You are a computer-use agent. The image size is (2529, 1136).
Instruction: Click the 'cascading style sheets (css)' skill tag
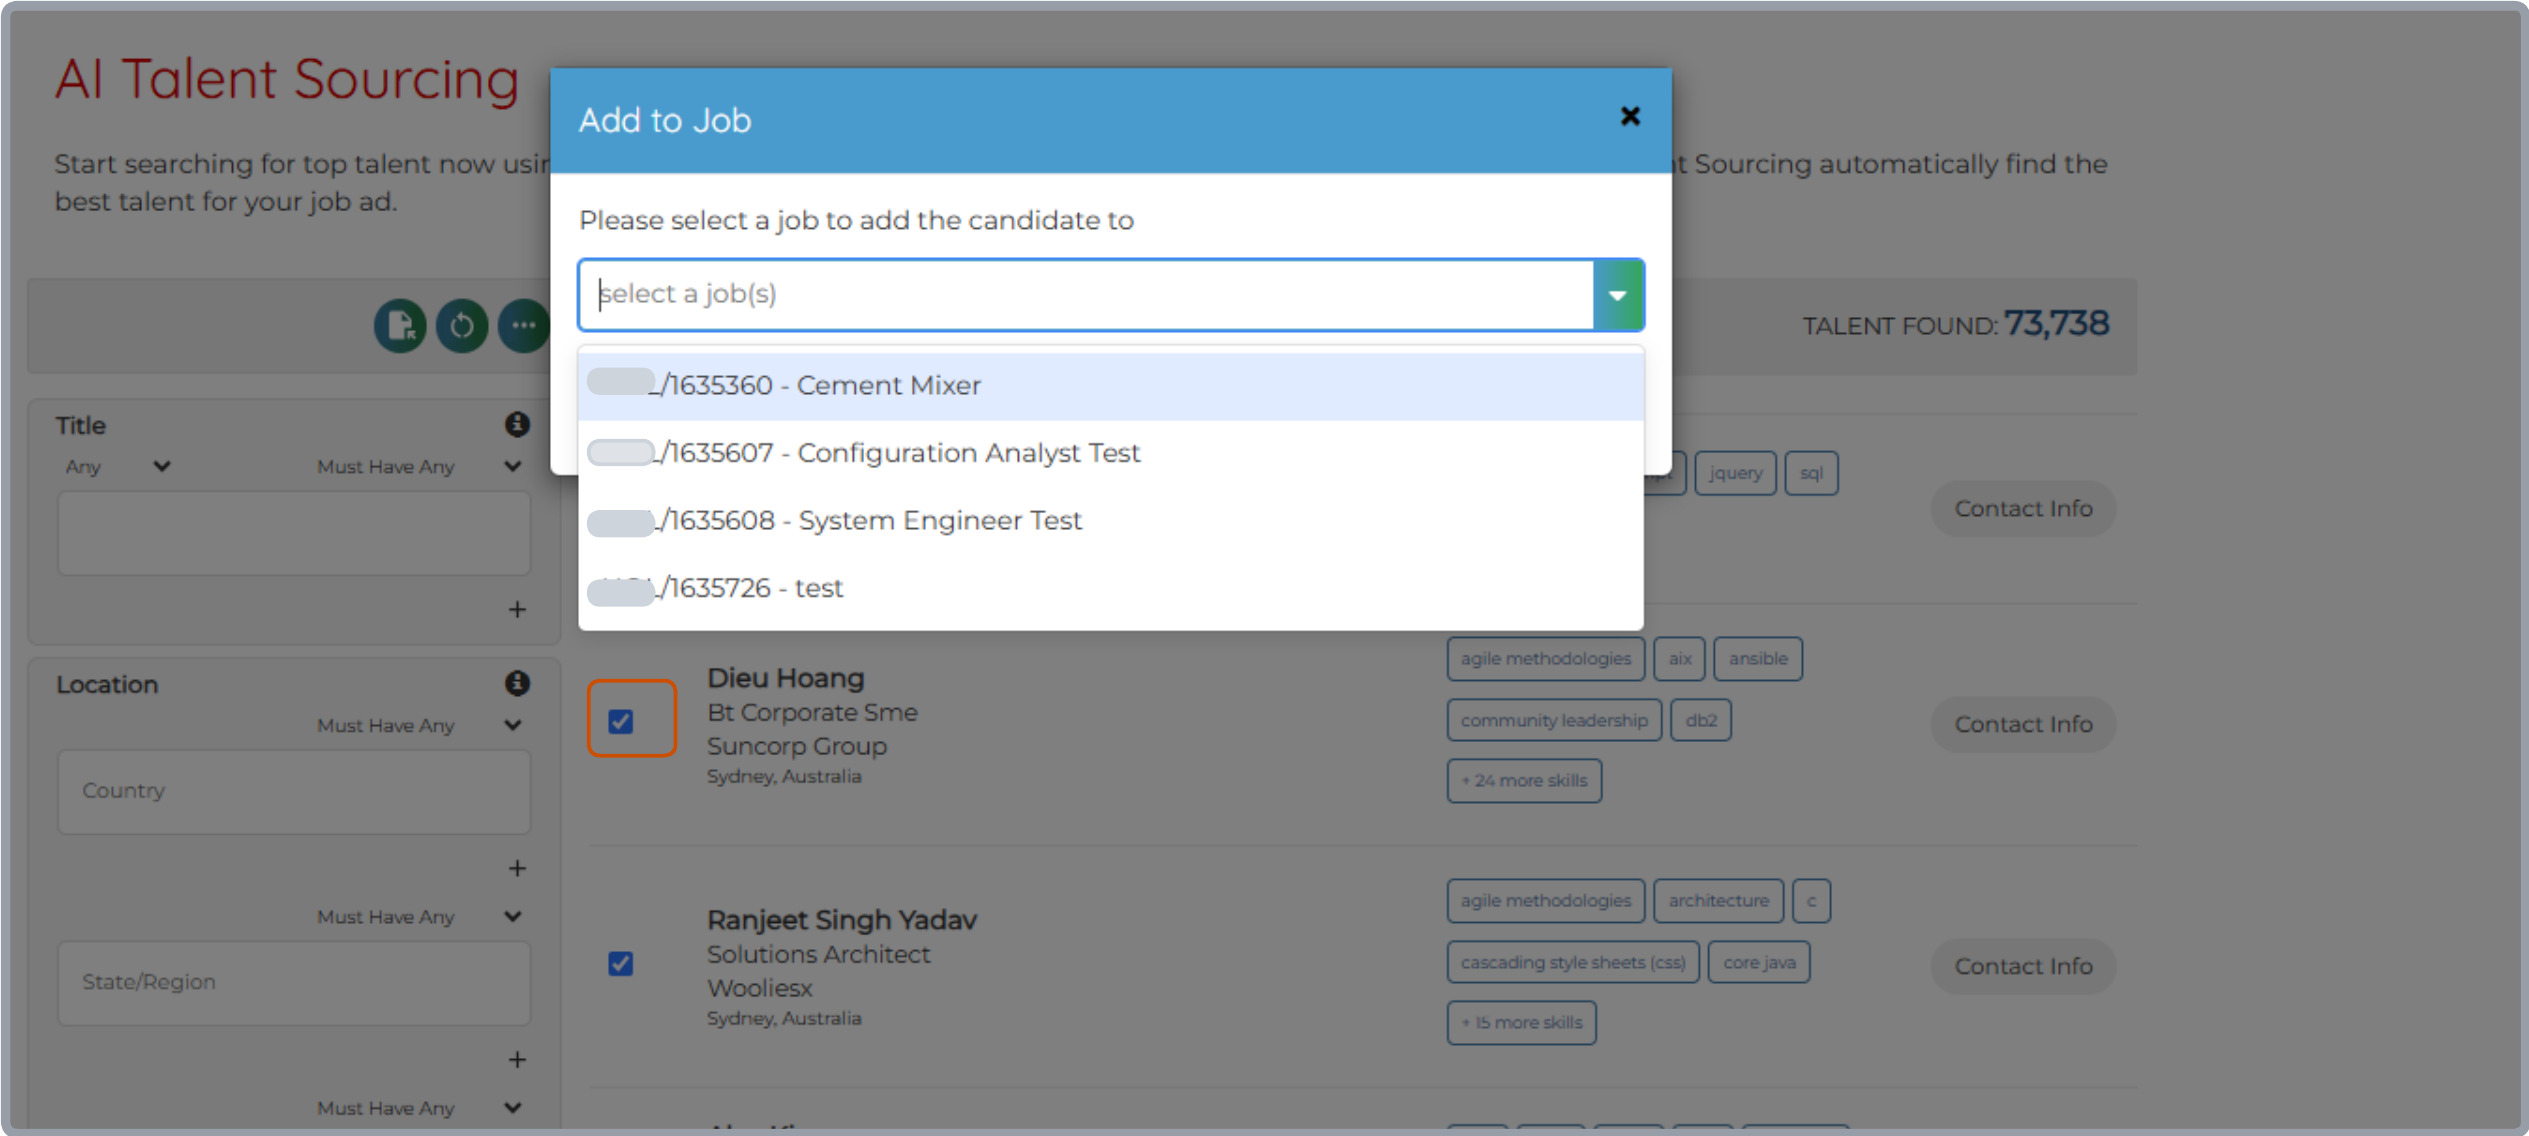click(1573, 962)
